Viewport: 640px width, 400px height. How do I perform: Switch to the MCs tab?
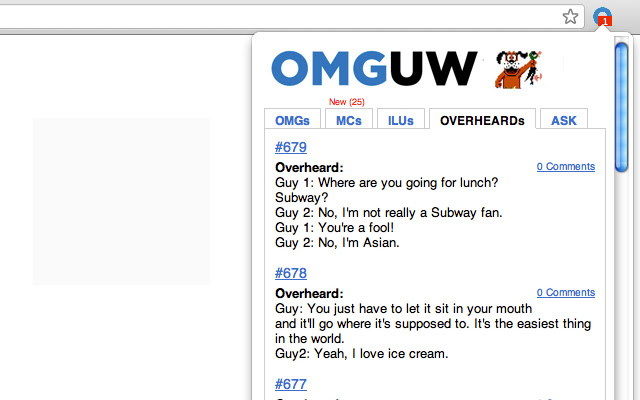[349, 120]
